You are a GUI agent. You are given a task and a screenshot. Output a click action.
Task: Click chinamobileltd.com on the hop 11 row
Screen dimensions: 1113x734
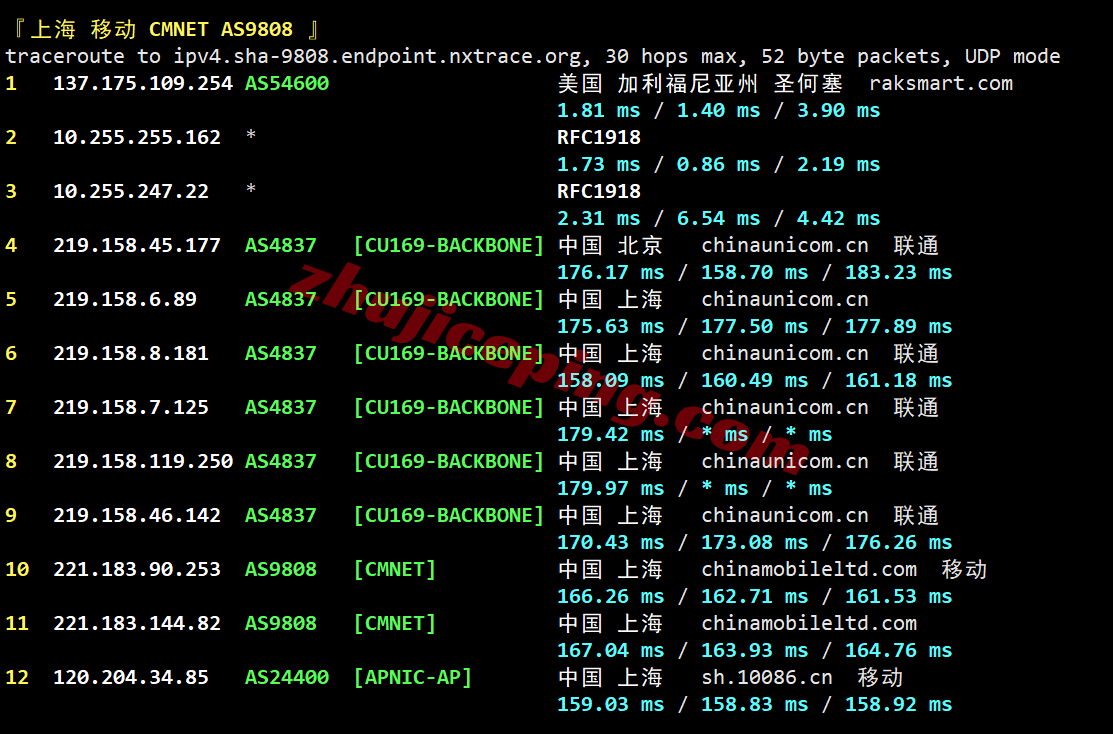point(809,624)
